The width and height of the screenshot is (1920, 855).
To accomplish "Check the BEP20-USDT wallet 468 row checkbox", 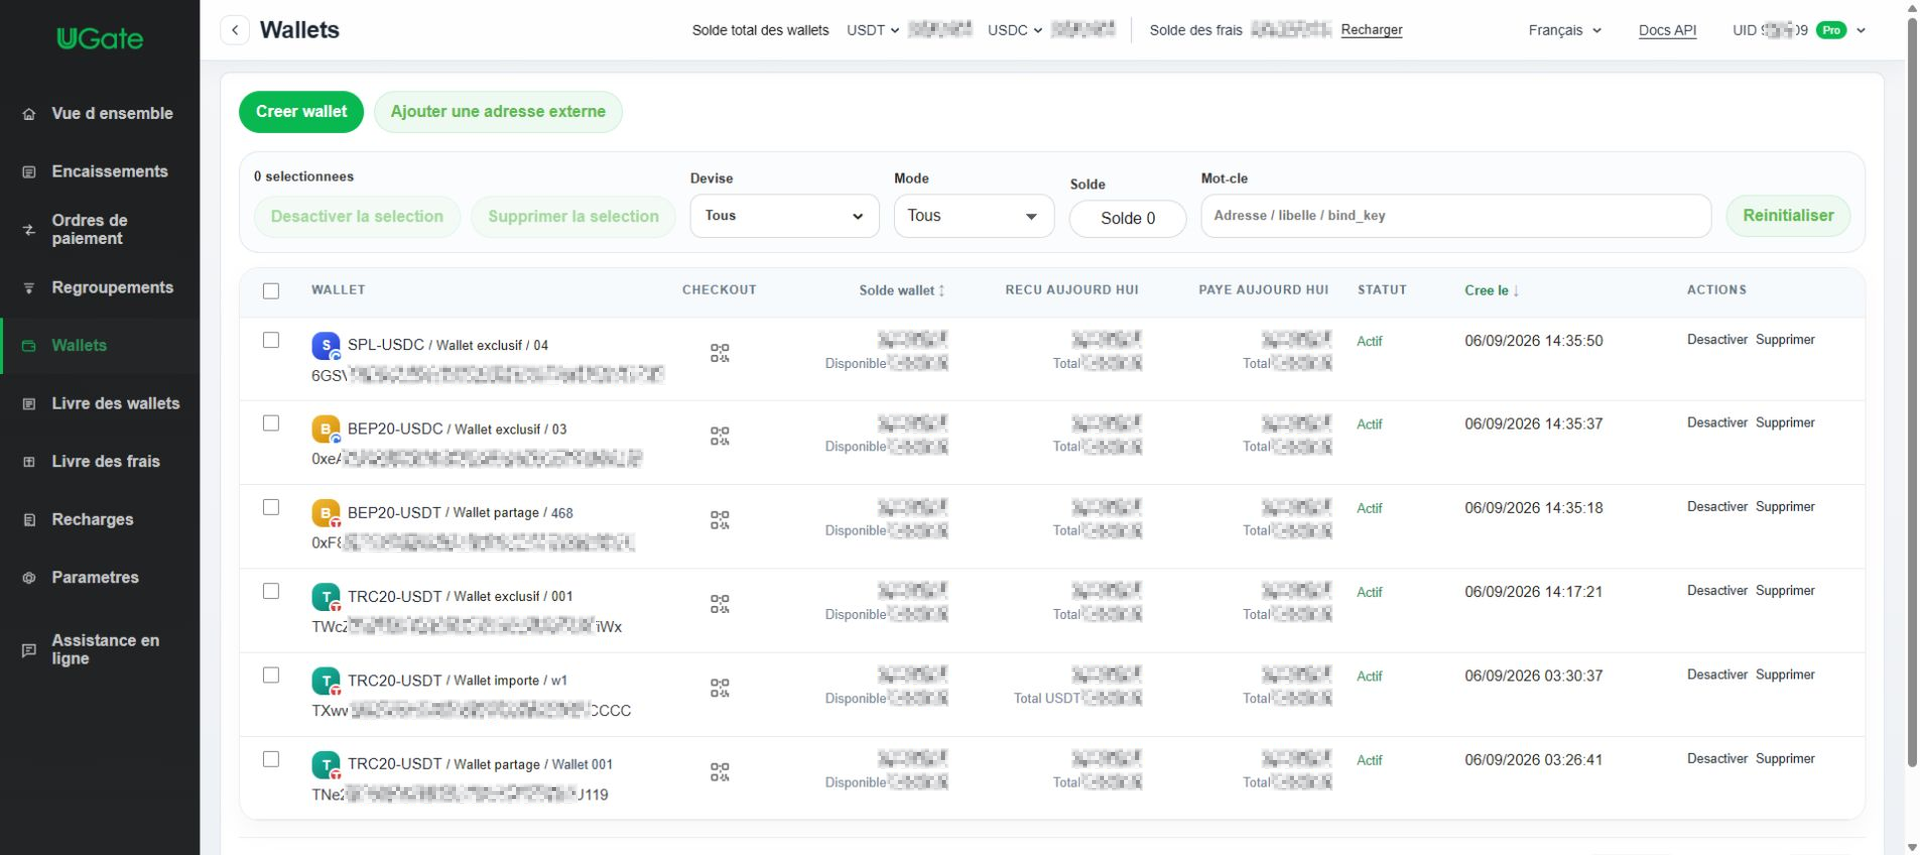I will 271,507.
